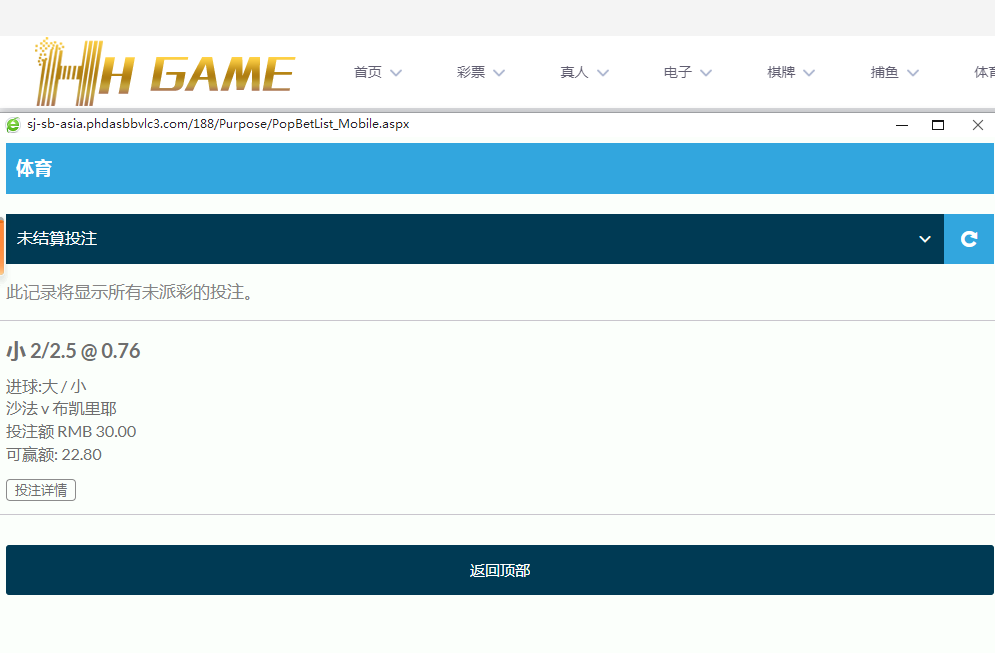Select the bet title 小 2/2.5 @ 0.76

click(x=73, y=351)
